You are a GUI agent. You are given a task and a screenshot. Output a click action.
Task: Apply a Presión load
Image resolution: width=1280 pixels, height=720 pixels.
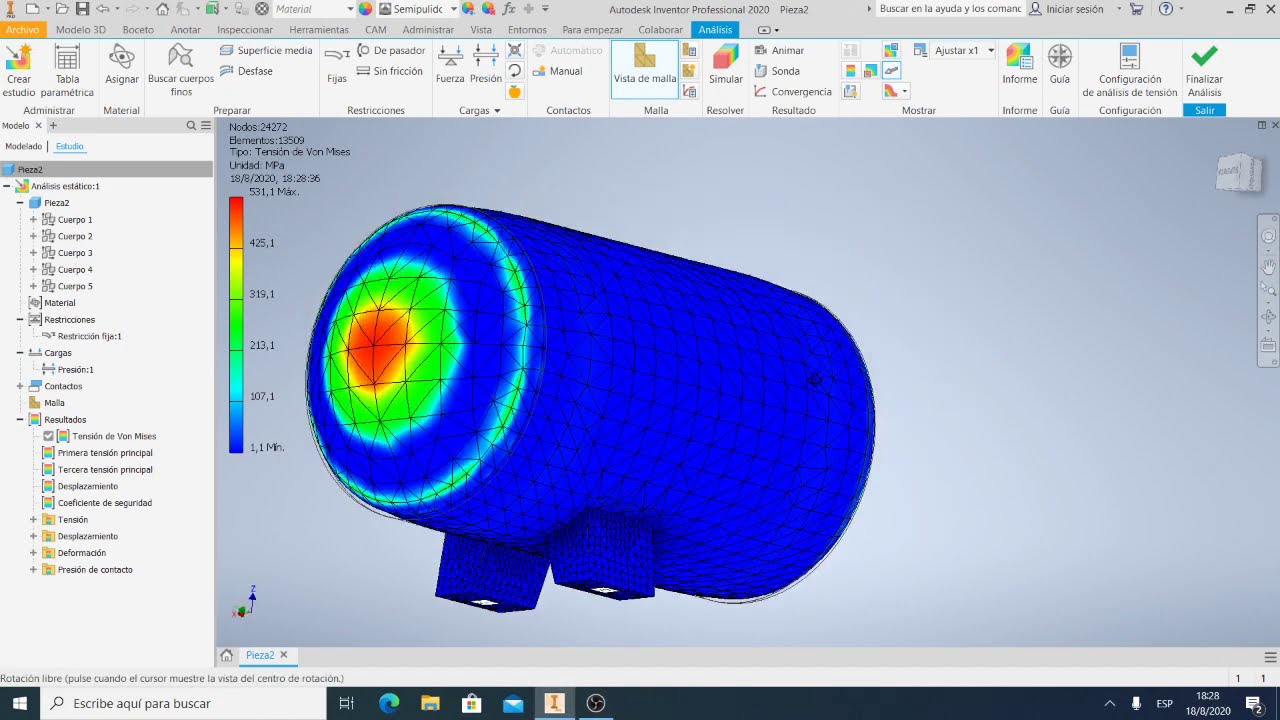(485, 64)
